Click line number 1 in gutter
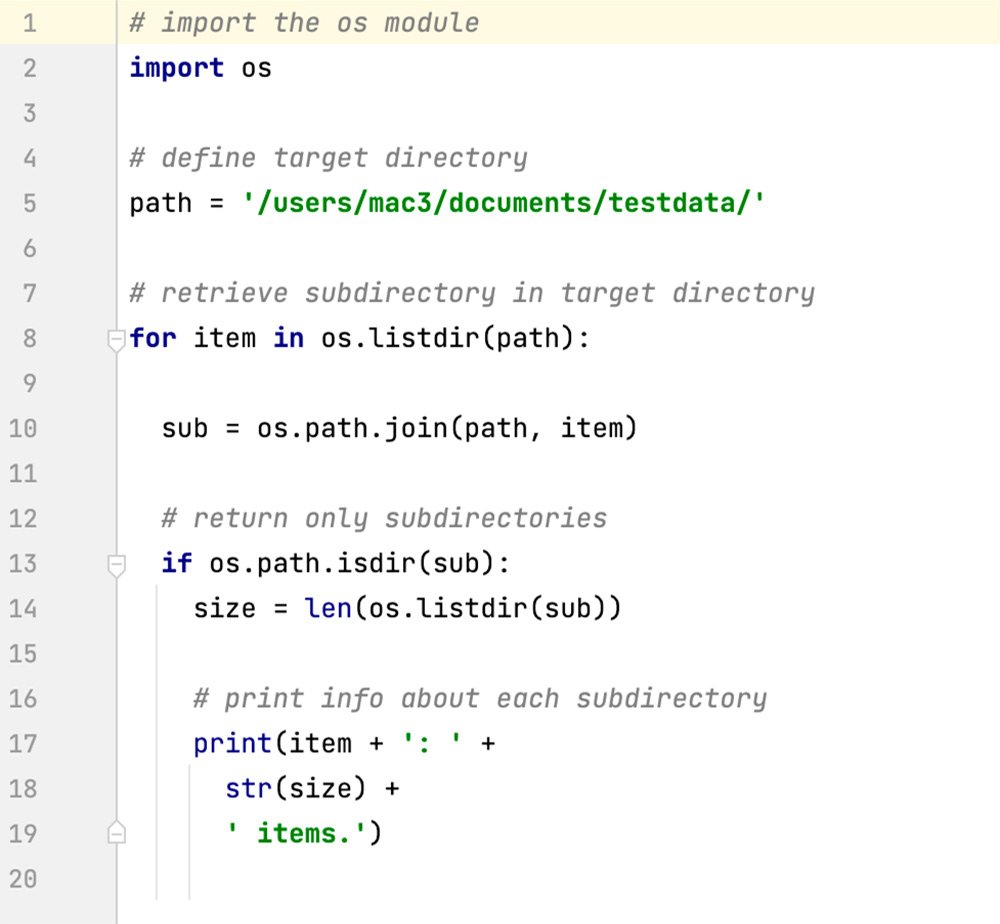Screen dimensions: 1000x924 [28, 23]
